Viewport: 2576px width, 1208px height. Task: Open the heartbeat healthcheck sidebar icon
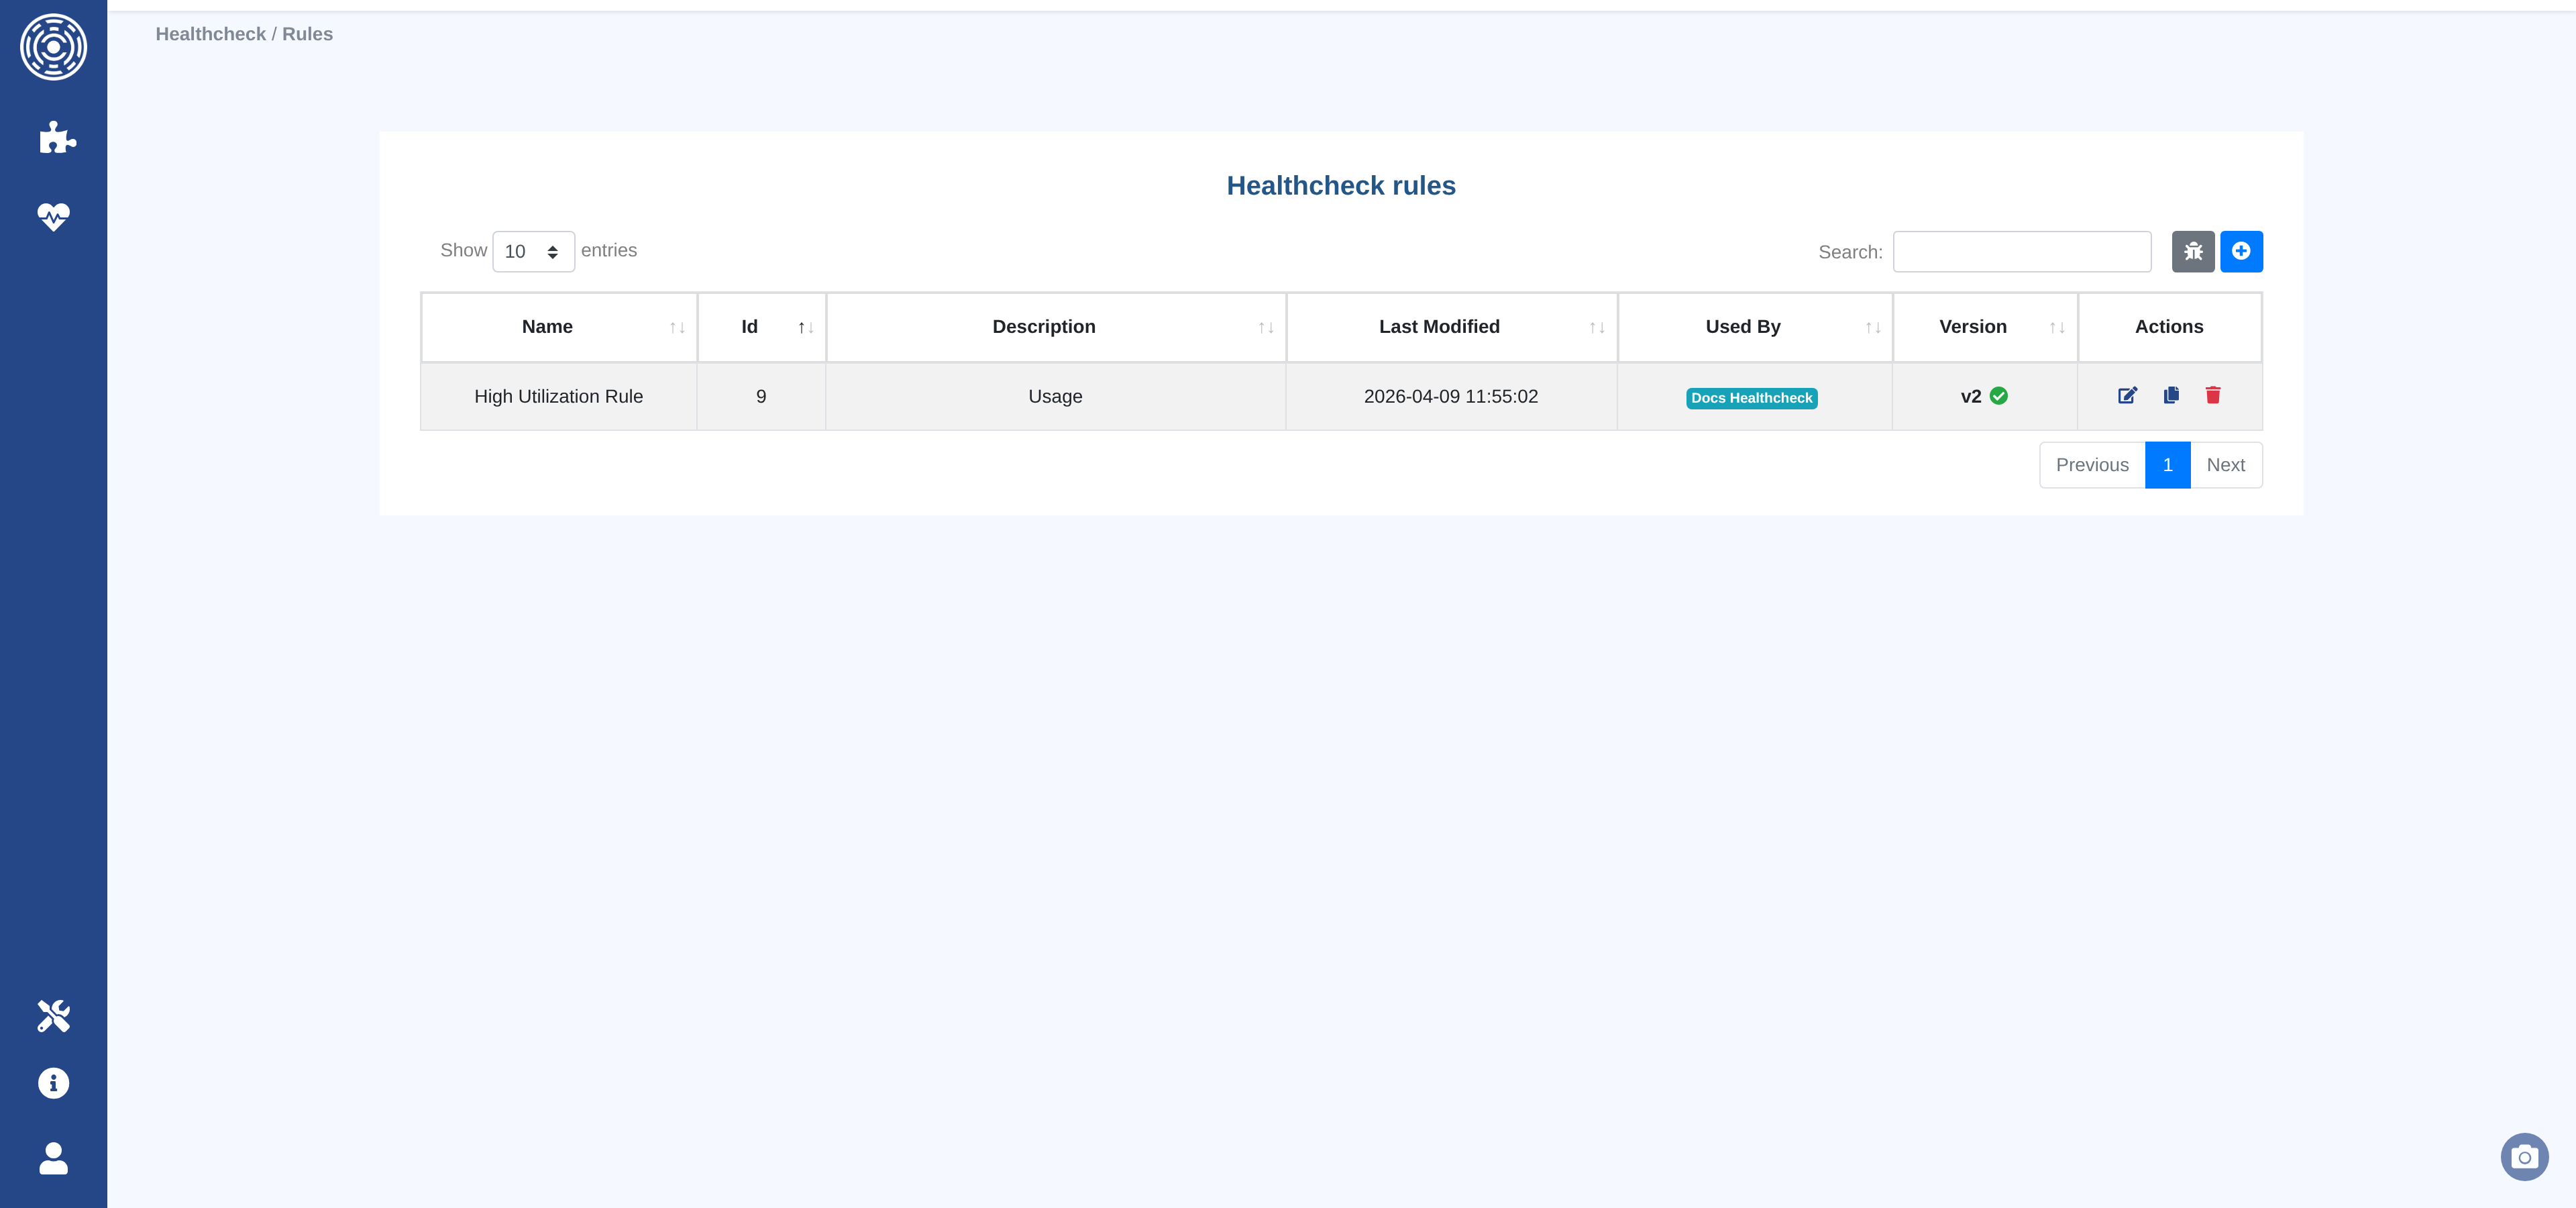[x=53, y=216]
